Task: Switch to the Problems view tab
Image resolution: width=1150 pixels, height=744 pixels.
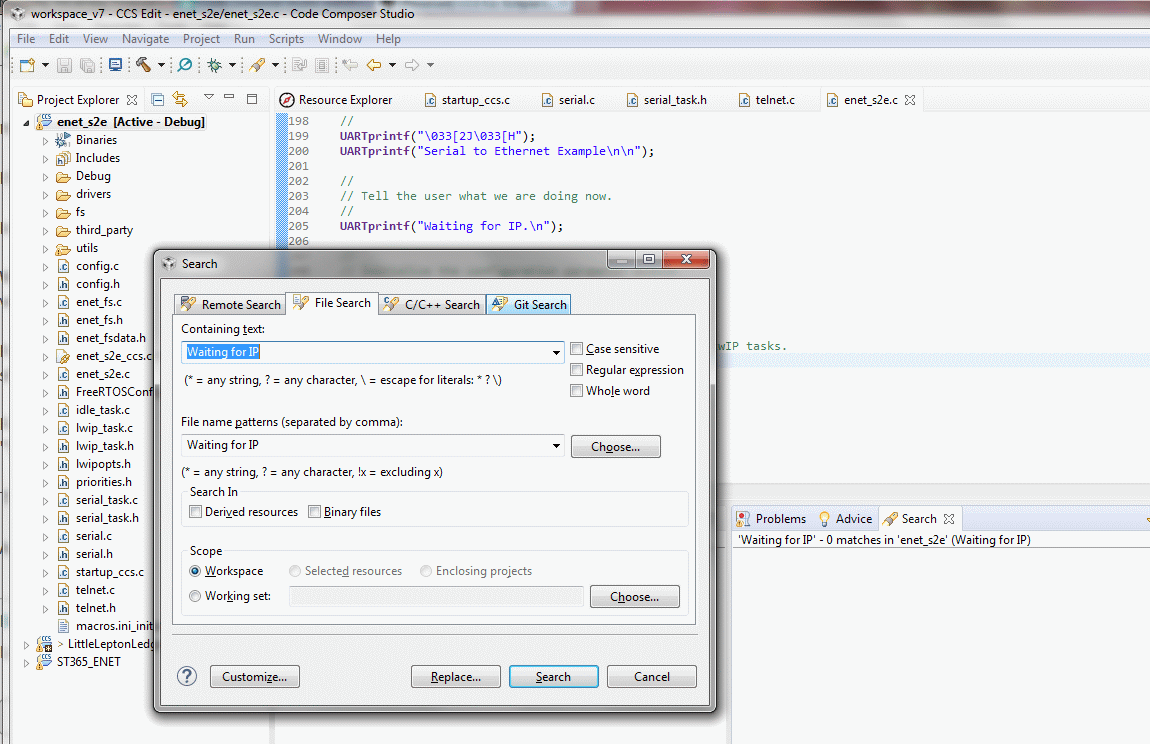Action: [771, 519]
